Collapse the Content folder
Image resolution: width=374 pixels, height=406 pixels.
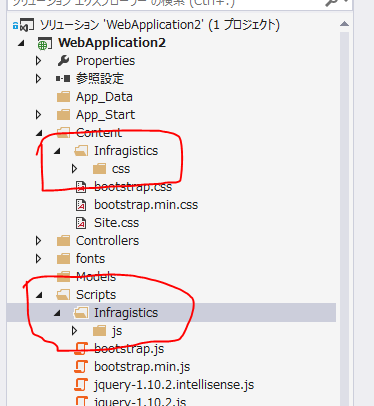pos(39,133)
